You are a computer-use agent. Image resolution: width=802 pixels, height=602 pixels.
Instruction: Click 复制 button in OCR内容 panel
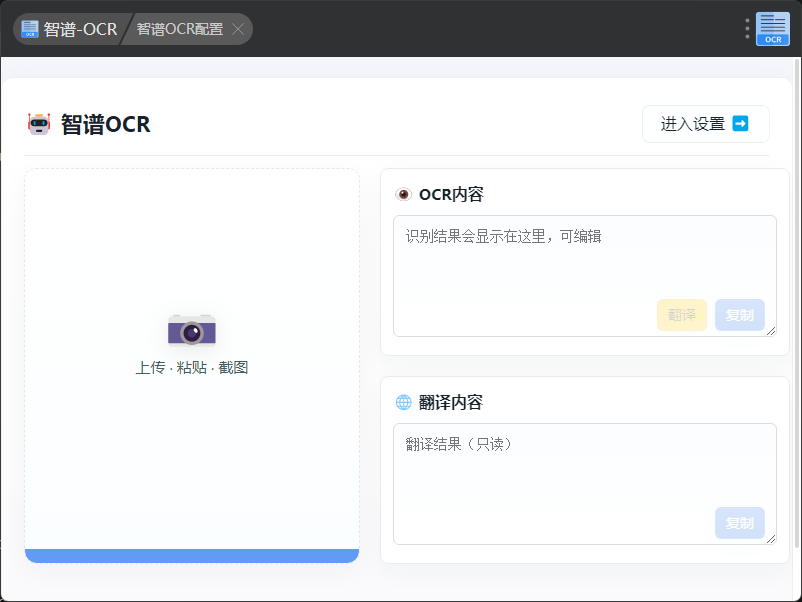coord(740,315)
